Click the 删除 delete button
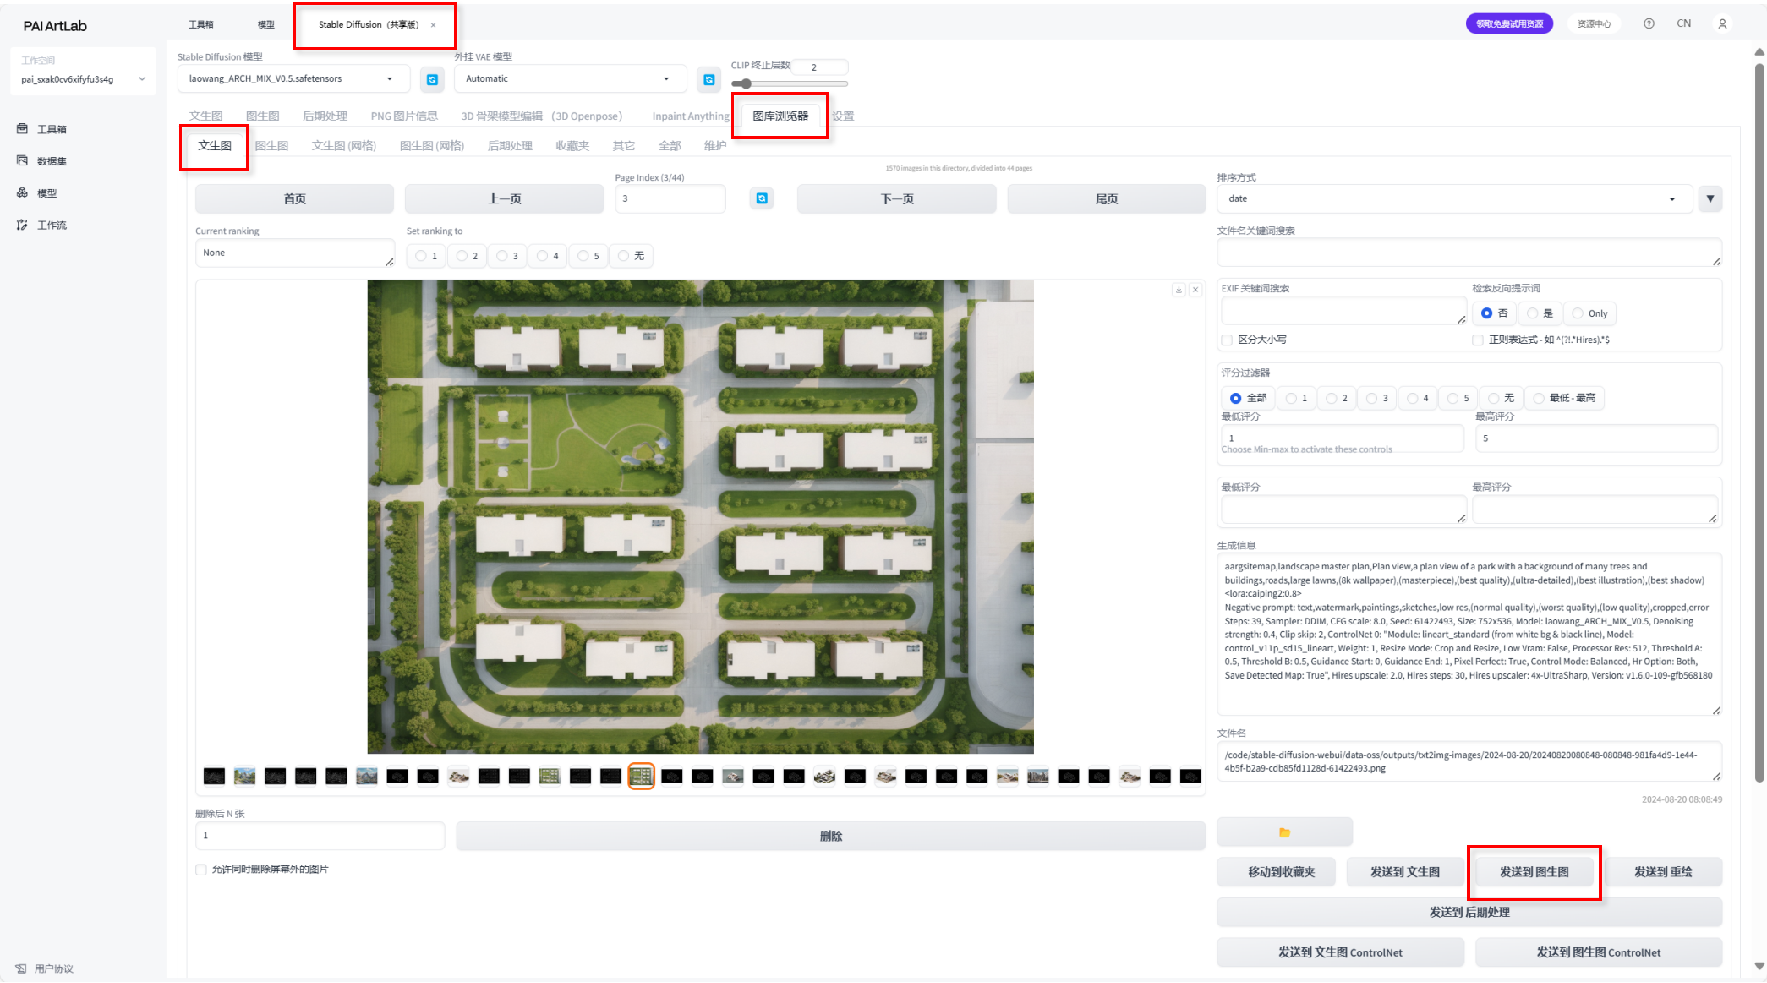The width and height of the screenshot is (1767, 983). click(x=831, y=836)
